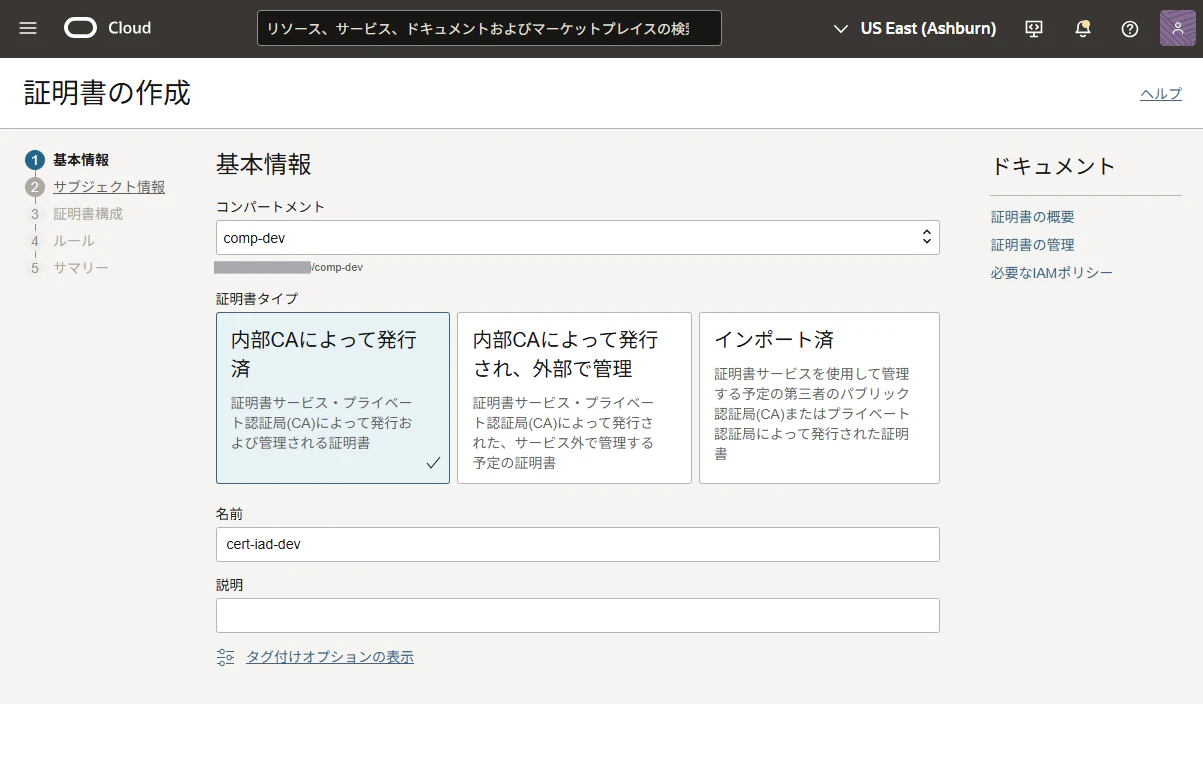Open the ヘルプ link

click(x=1161, y=93)
